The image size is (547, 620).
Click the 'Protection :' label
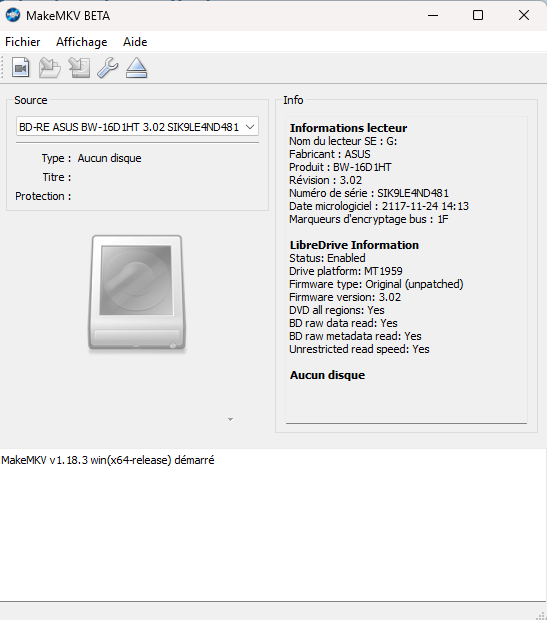tap(43, 196)
